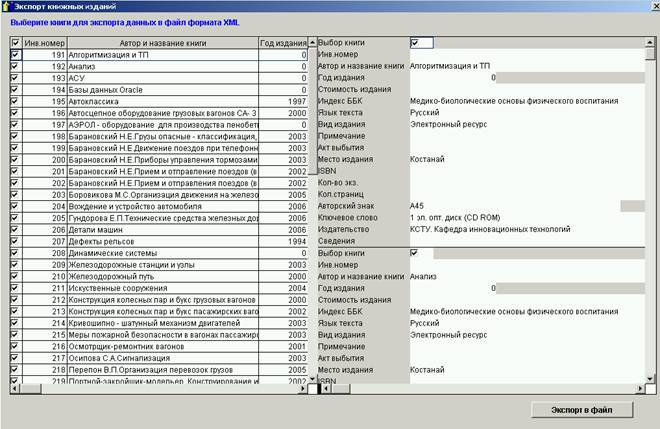This screenshot has height=429, width=660.
Task: Select row 205 Гундорова Е.П.
Action: [163, 218]
